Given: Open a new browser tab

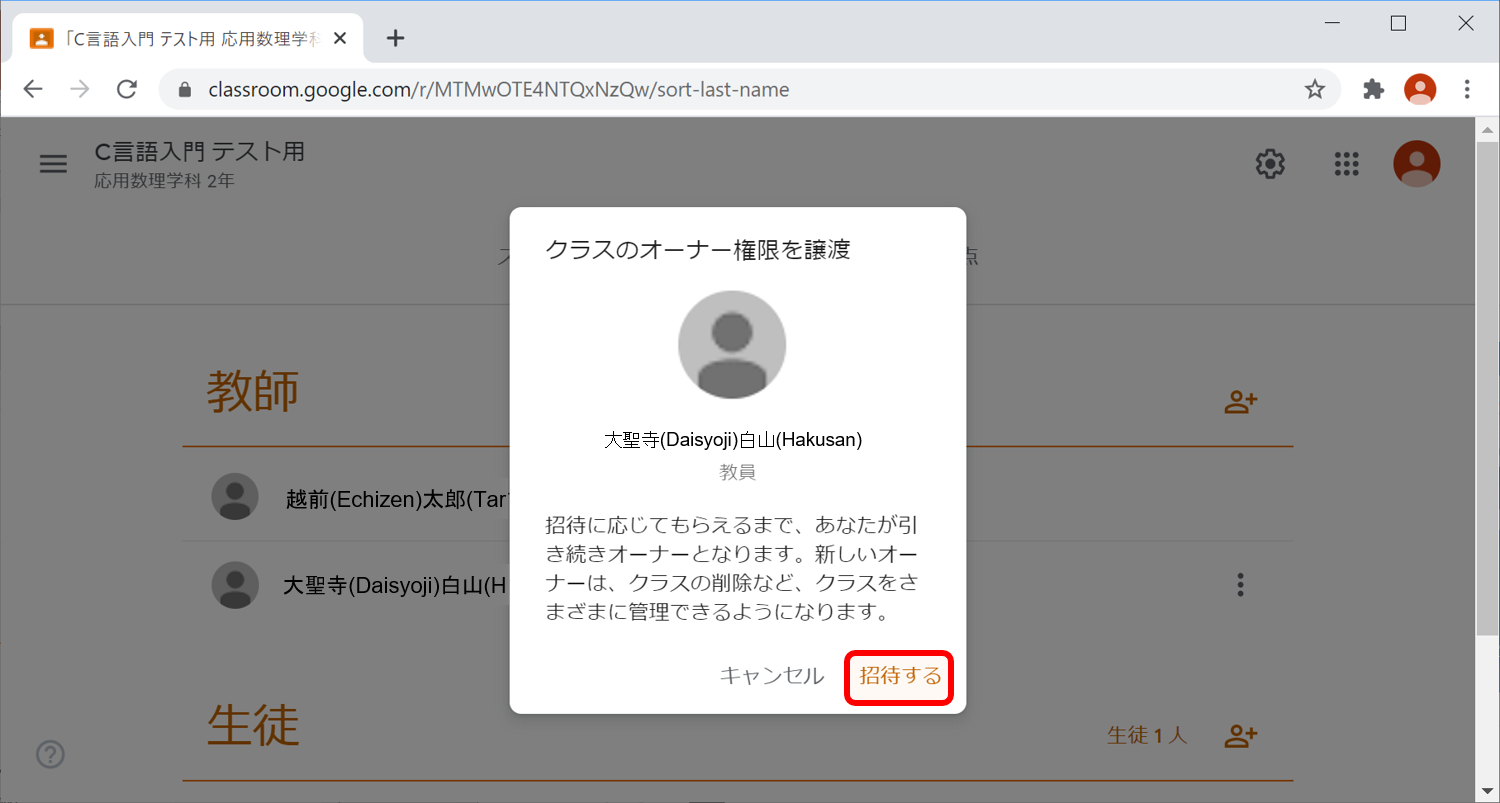Looking at the screenshot, I should point(396,38).
